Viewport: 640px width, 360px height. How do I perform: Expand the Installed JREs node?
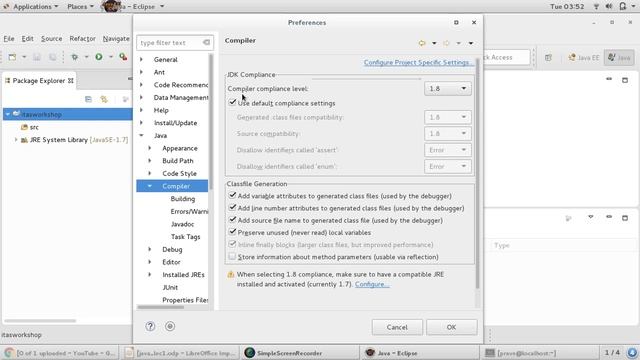click(x=150, y=275)
